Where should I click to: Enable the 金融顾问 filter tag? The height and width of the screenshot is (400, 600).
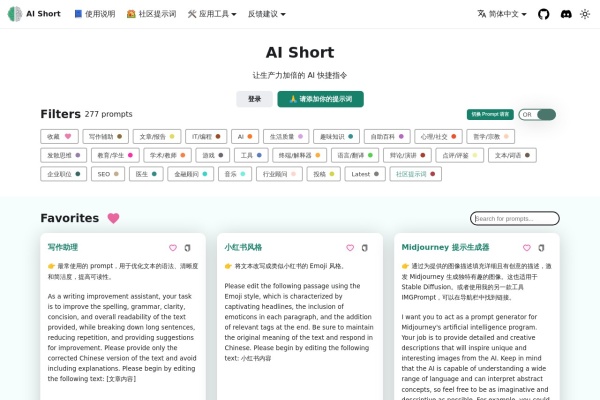pos(191,174)
